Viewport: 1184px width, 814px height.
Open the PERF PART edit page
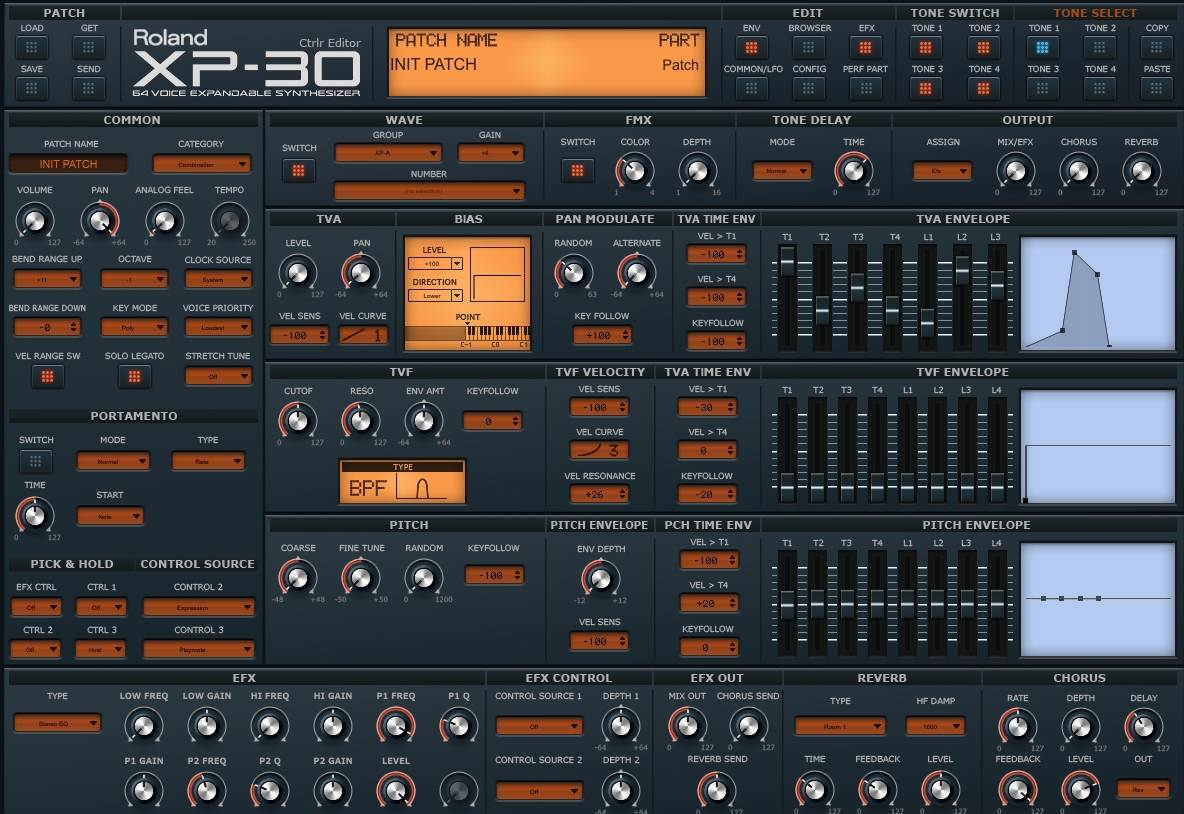865,88
